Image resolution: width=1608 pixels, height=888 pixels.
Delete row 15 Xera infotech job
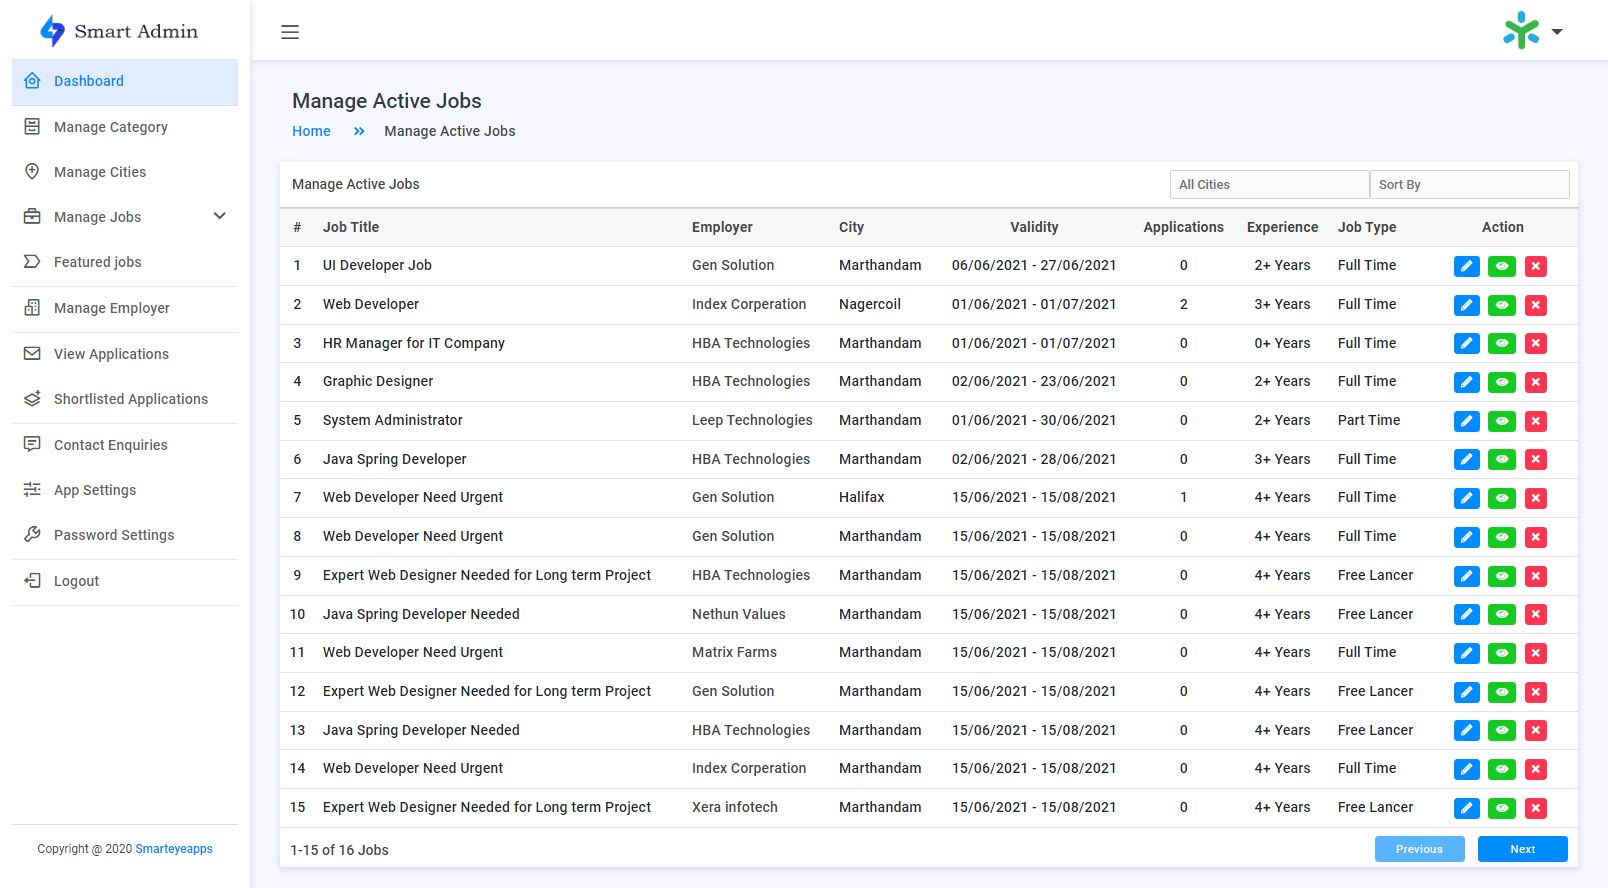[1536, 808]
